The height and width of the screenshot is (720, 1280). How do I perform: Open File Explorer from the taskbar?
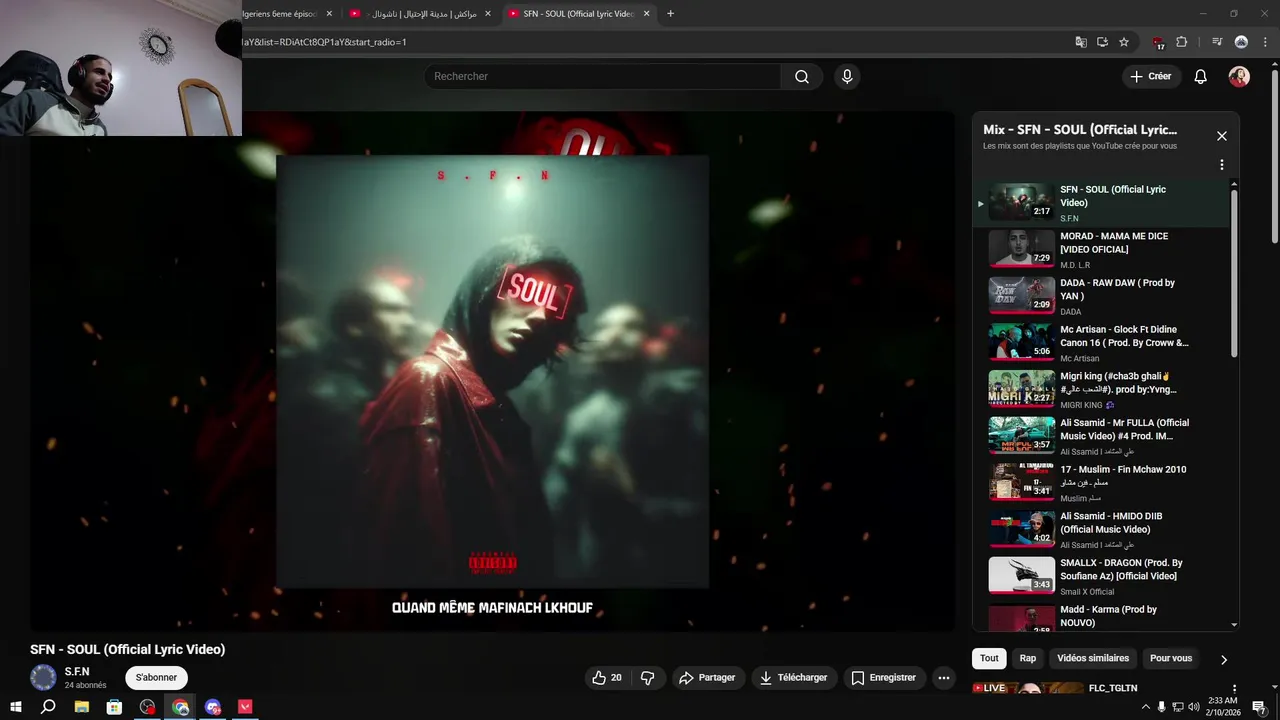[82, 707]
